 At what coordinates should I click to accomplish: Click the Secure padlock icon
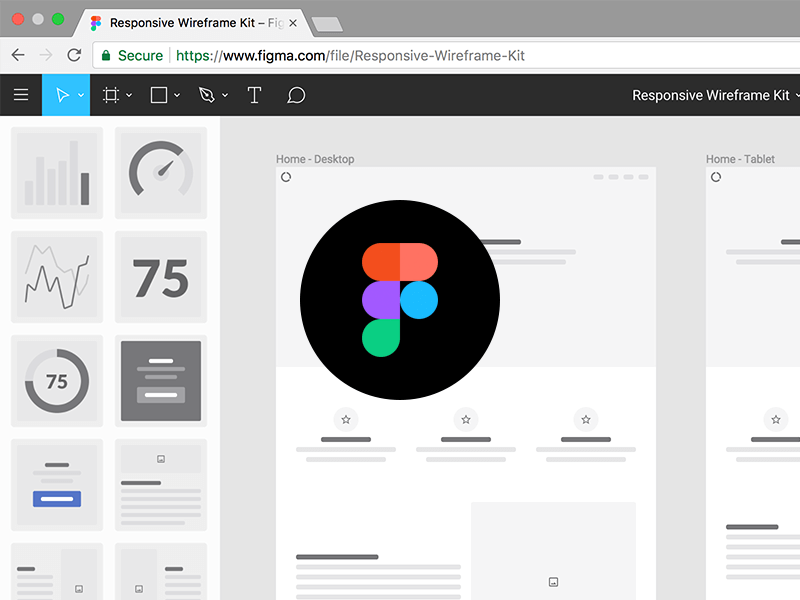(x=106, y=55)
